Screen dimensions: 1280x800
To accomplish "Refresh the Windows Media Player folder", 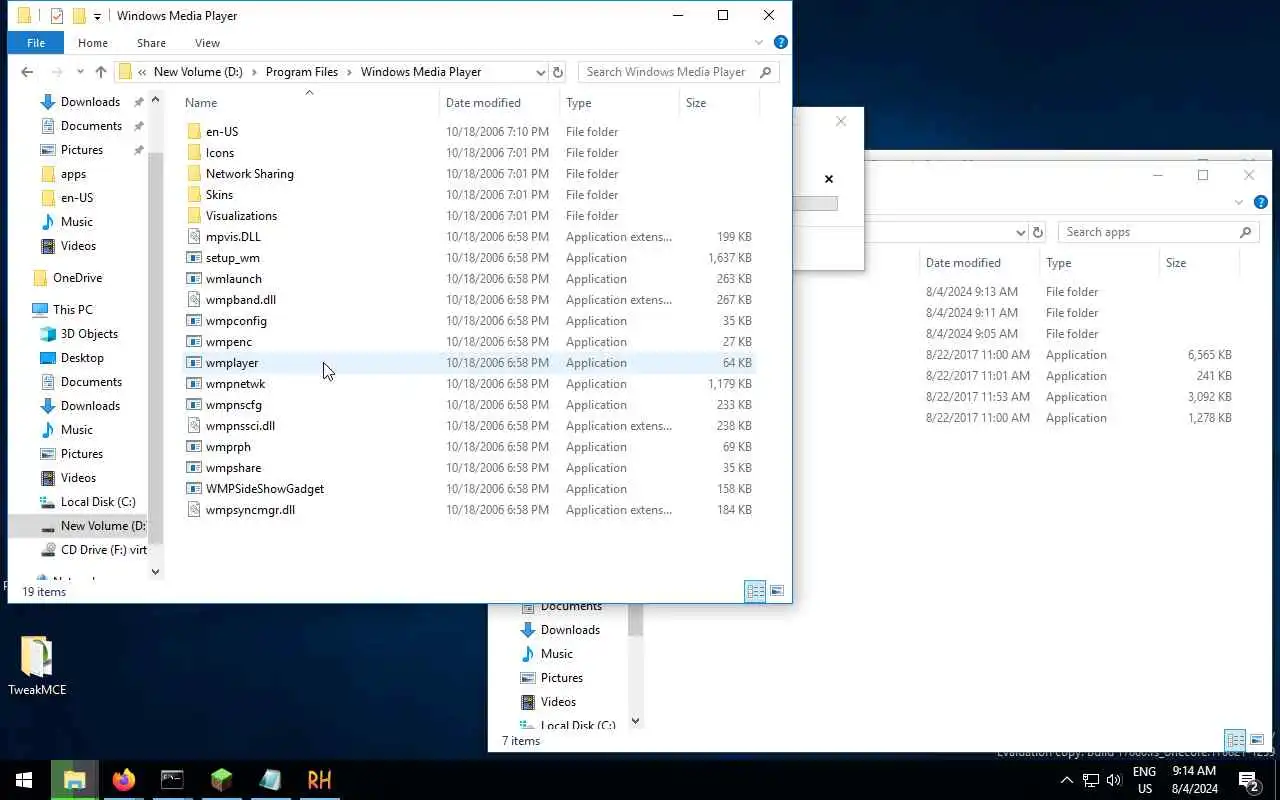I will coord(558,72).
